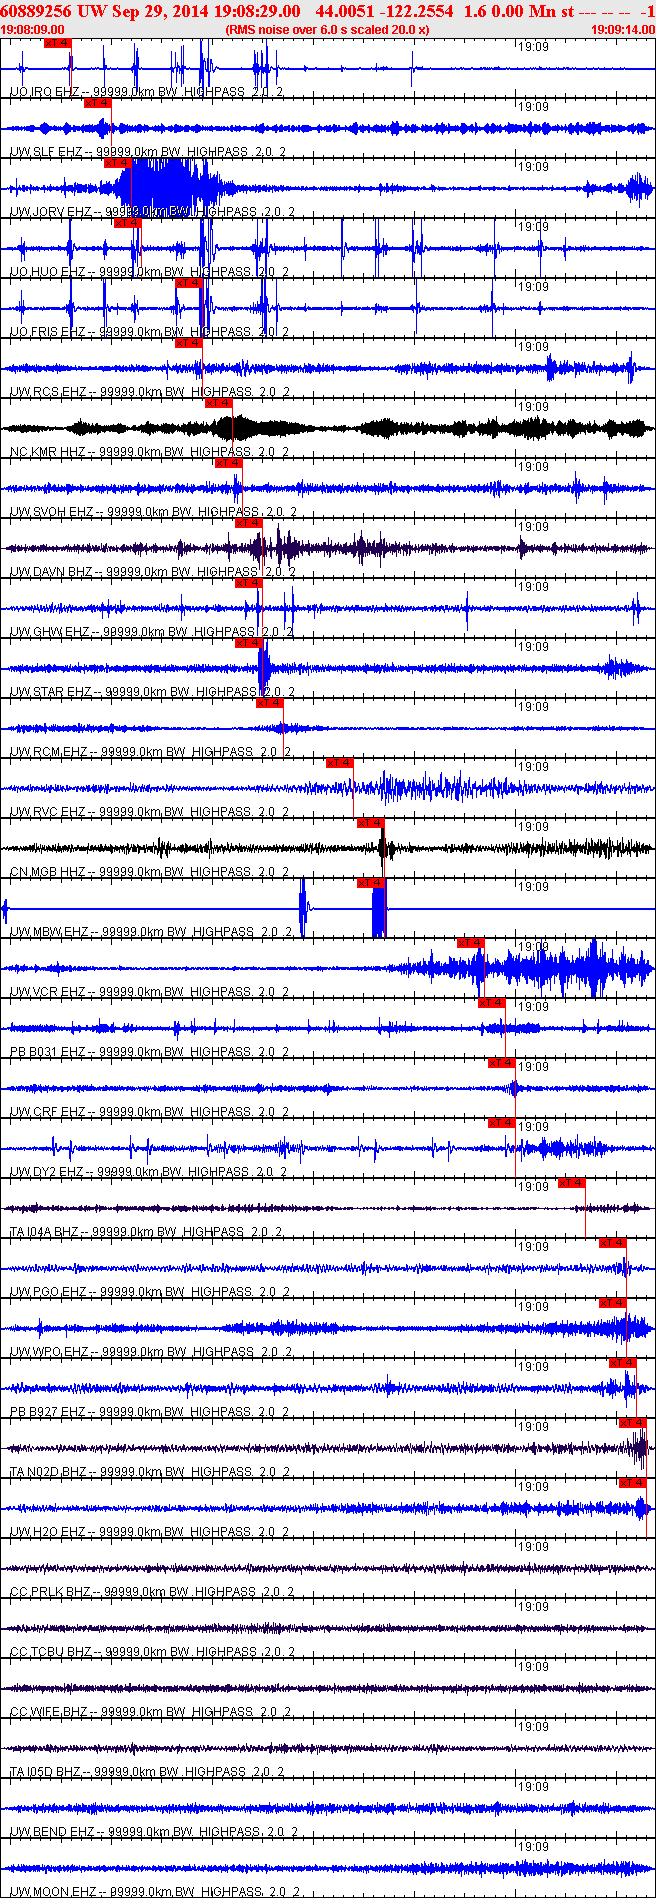Click the red pick marker on UW.CRF trace

click(x=502, y=1063)
